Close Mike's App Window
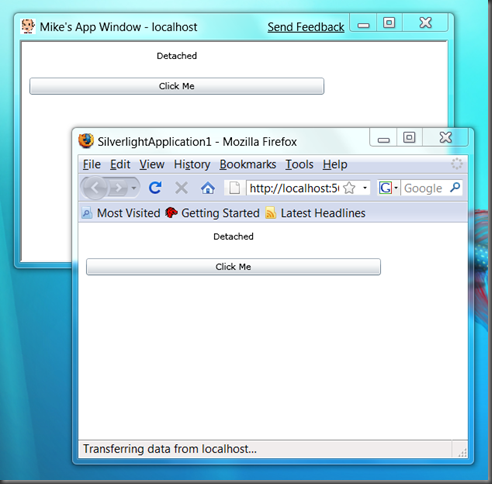The image size is (492, 484). (x=426, y=23)
